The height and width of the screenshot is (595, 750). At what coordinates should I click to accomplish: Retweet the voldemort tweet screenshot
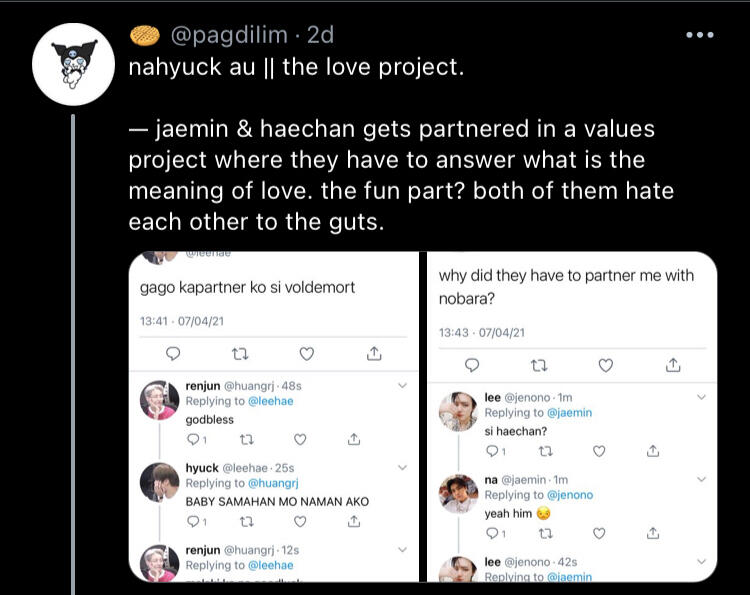click(x=240, y=353)
